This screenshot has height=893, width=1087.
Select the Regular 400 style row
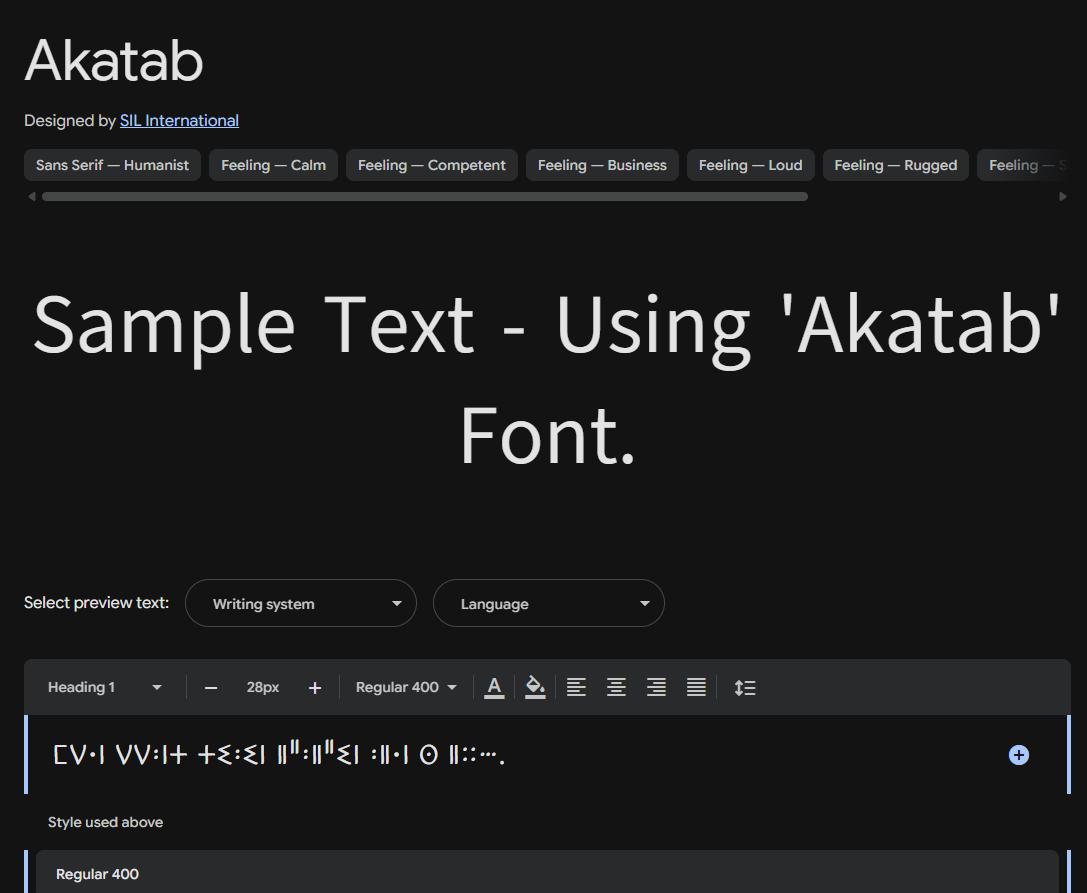(x=547, y=874)
